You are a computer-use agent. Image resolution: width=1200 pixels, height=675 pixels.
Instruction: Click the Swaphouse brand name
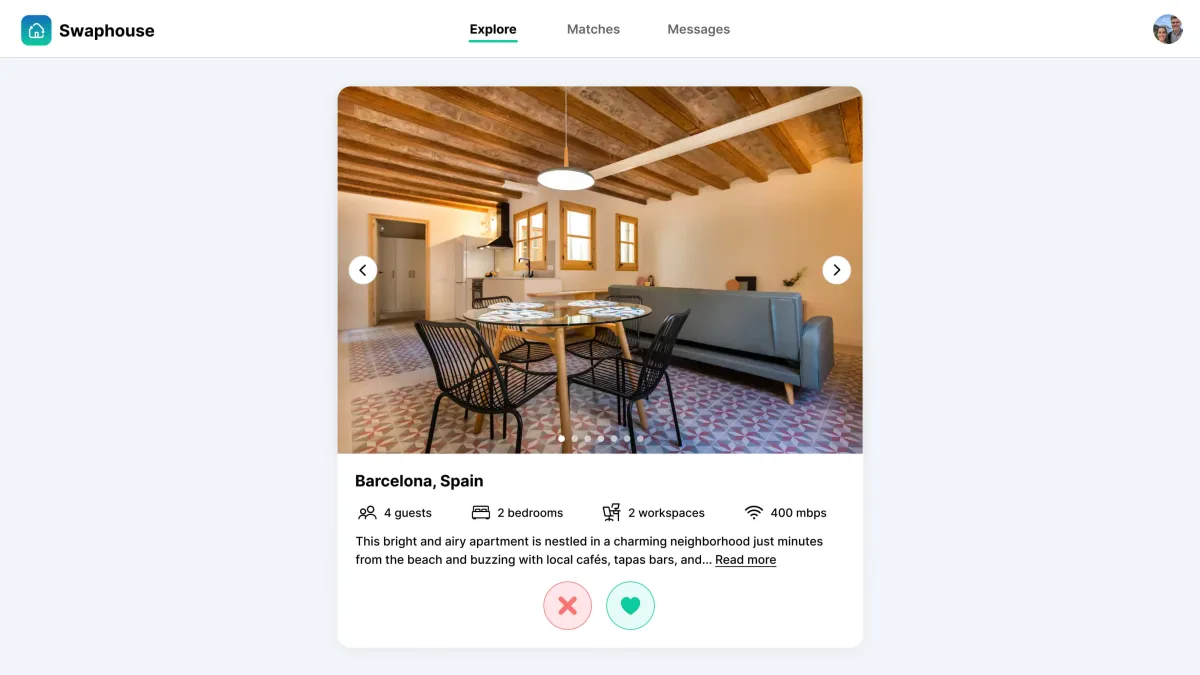(107, 30)
